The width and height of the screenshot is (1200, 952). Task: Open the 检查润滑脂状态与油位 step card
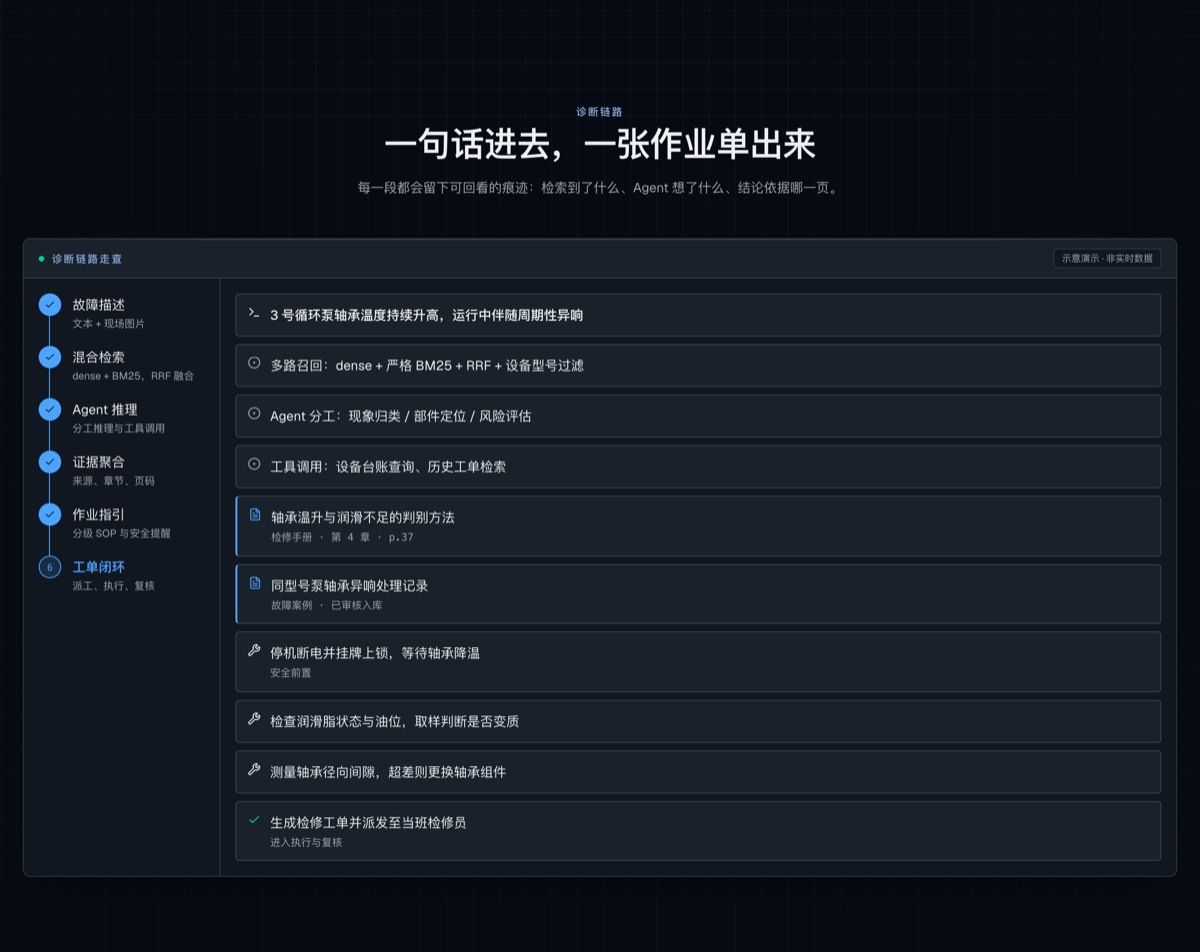(x=698, y=721)
